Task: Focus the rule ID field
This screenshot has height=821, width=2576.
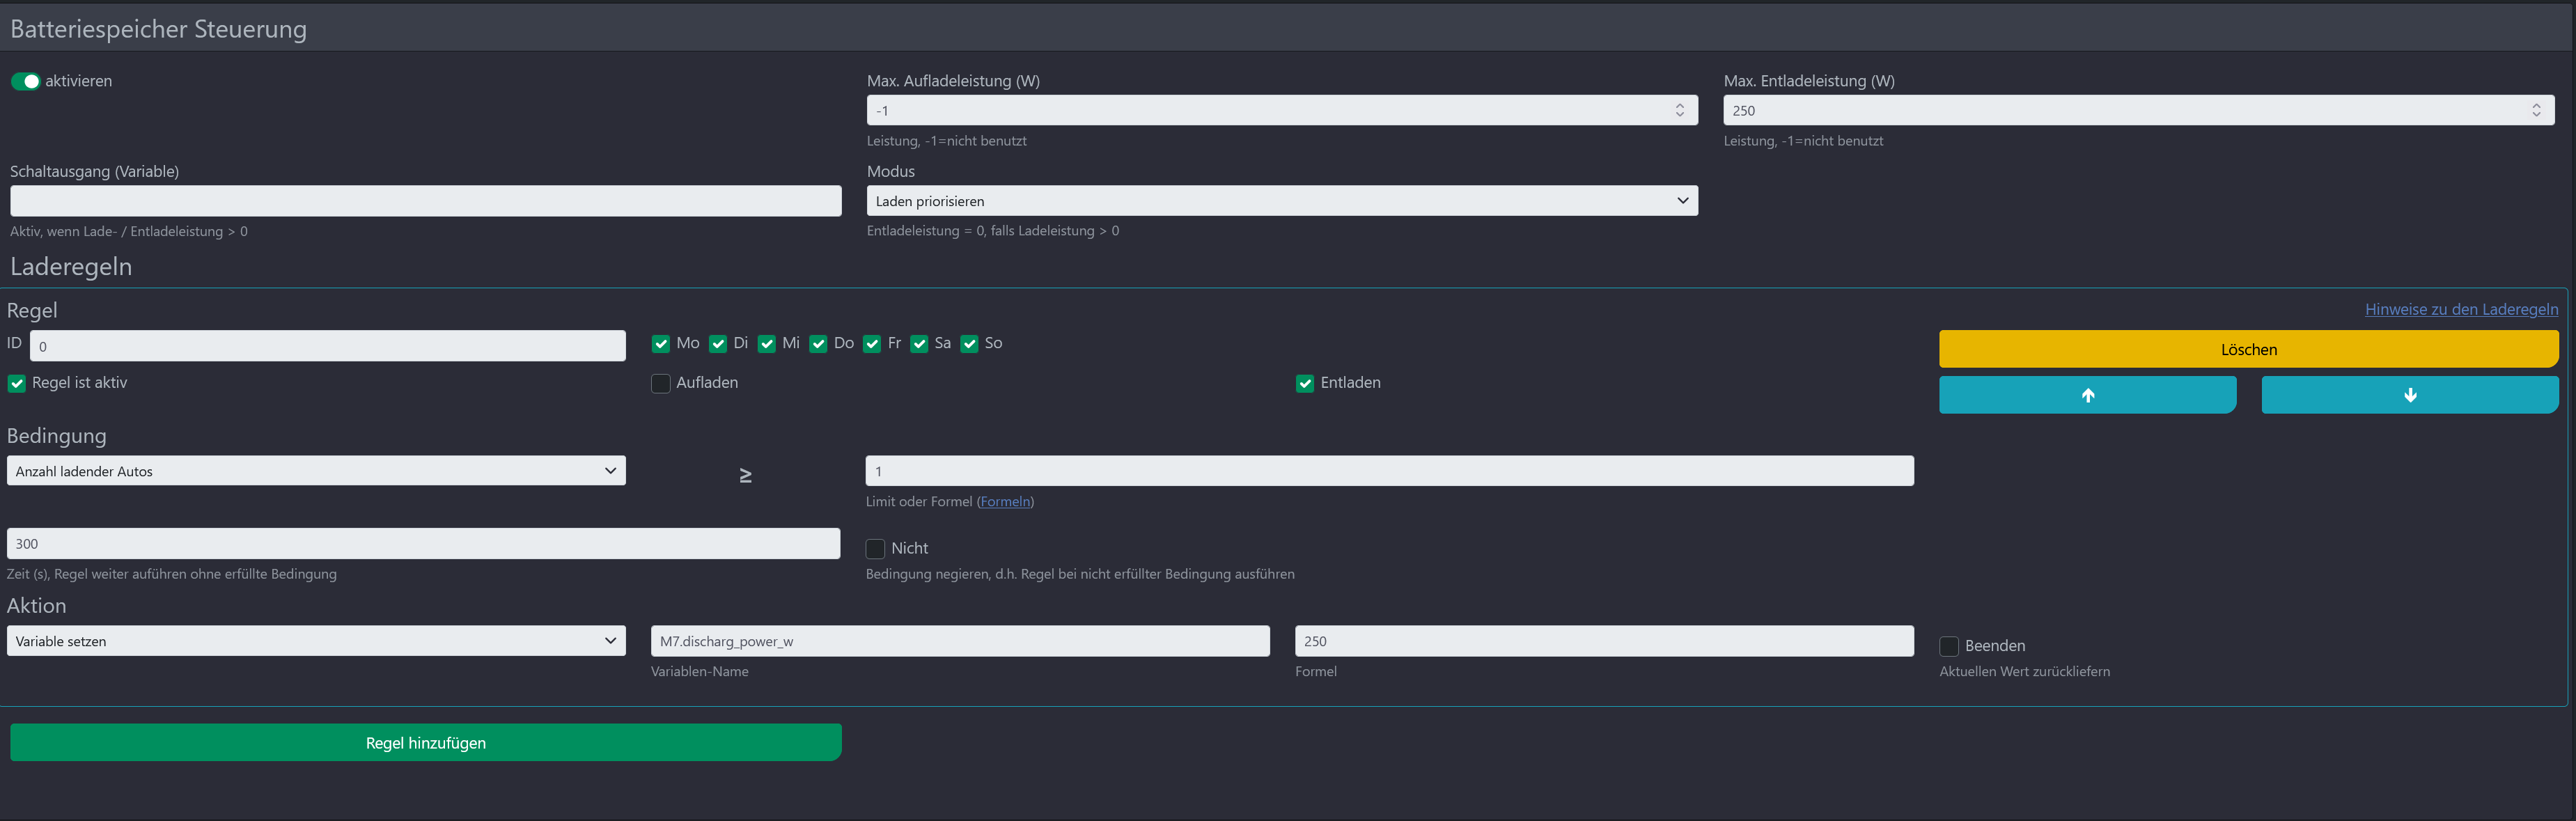Action: point(328,346)
